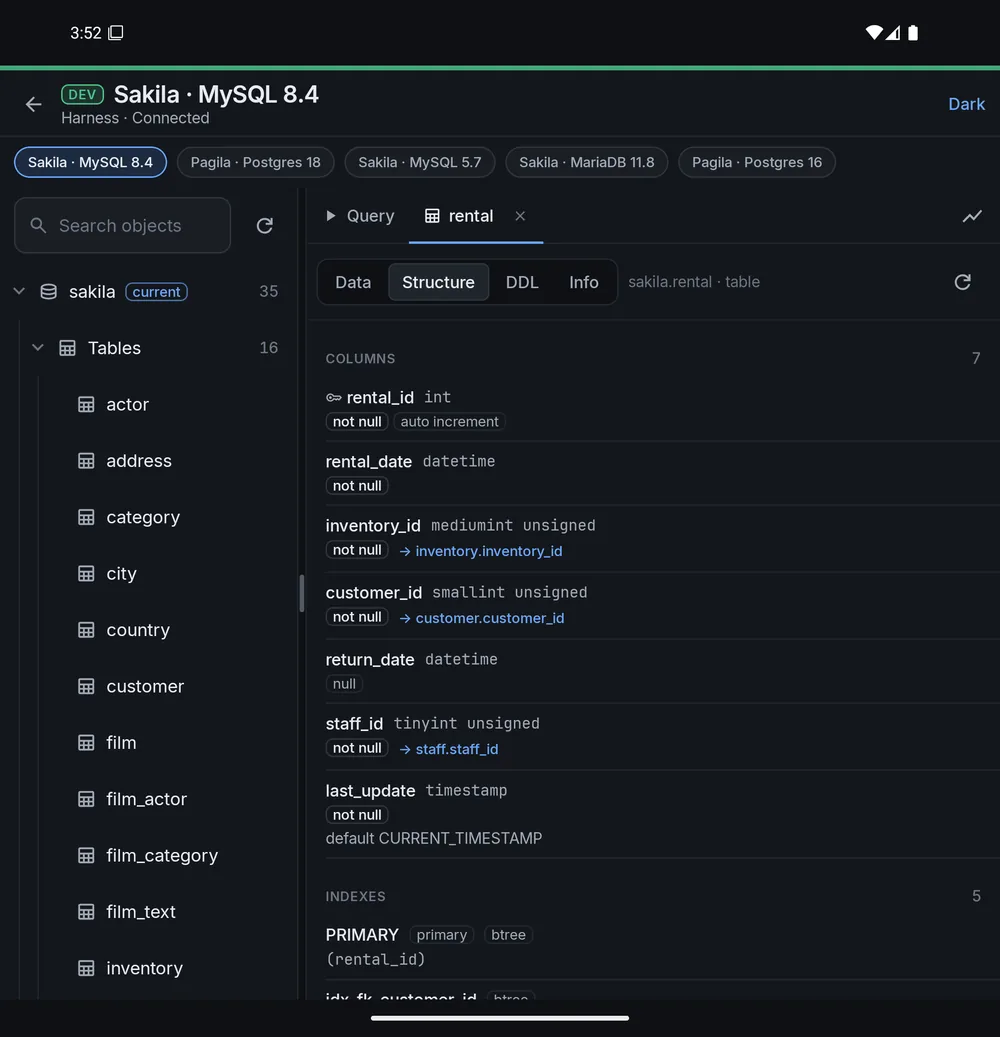Click the city table icon

pyautogui.click(x=86, y=573)
